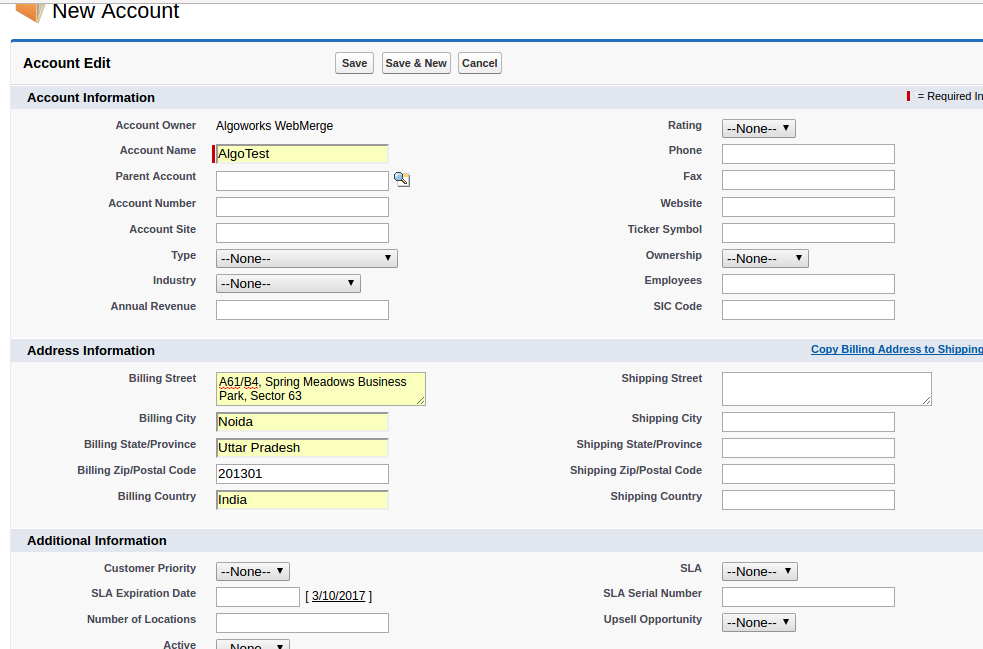Expand the Type dropdown
The width and height of the screenshot is (983, 649).
click(306, 259)
